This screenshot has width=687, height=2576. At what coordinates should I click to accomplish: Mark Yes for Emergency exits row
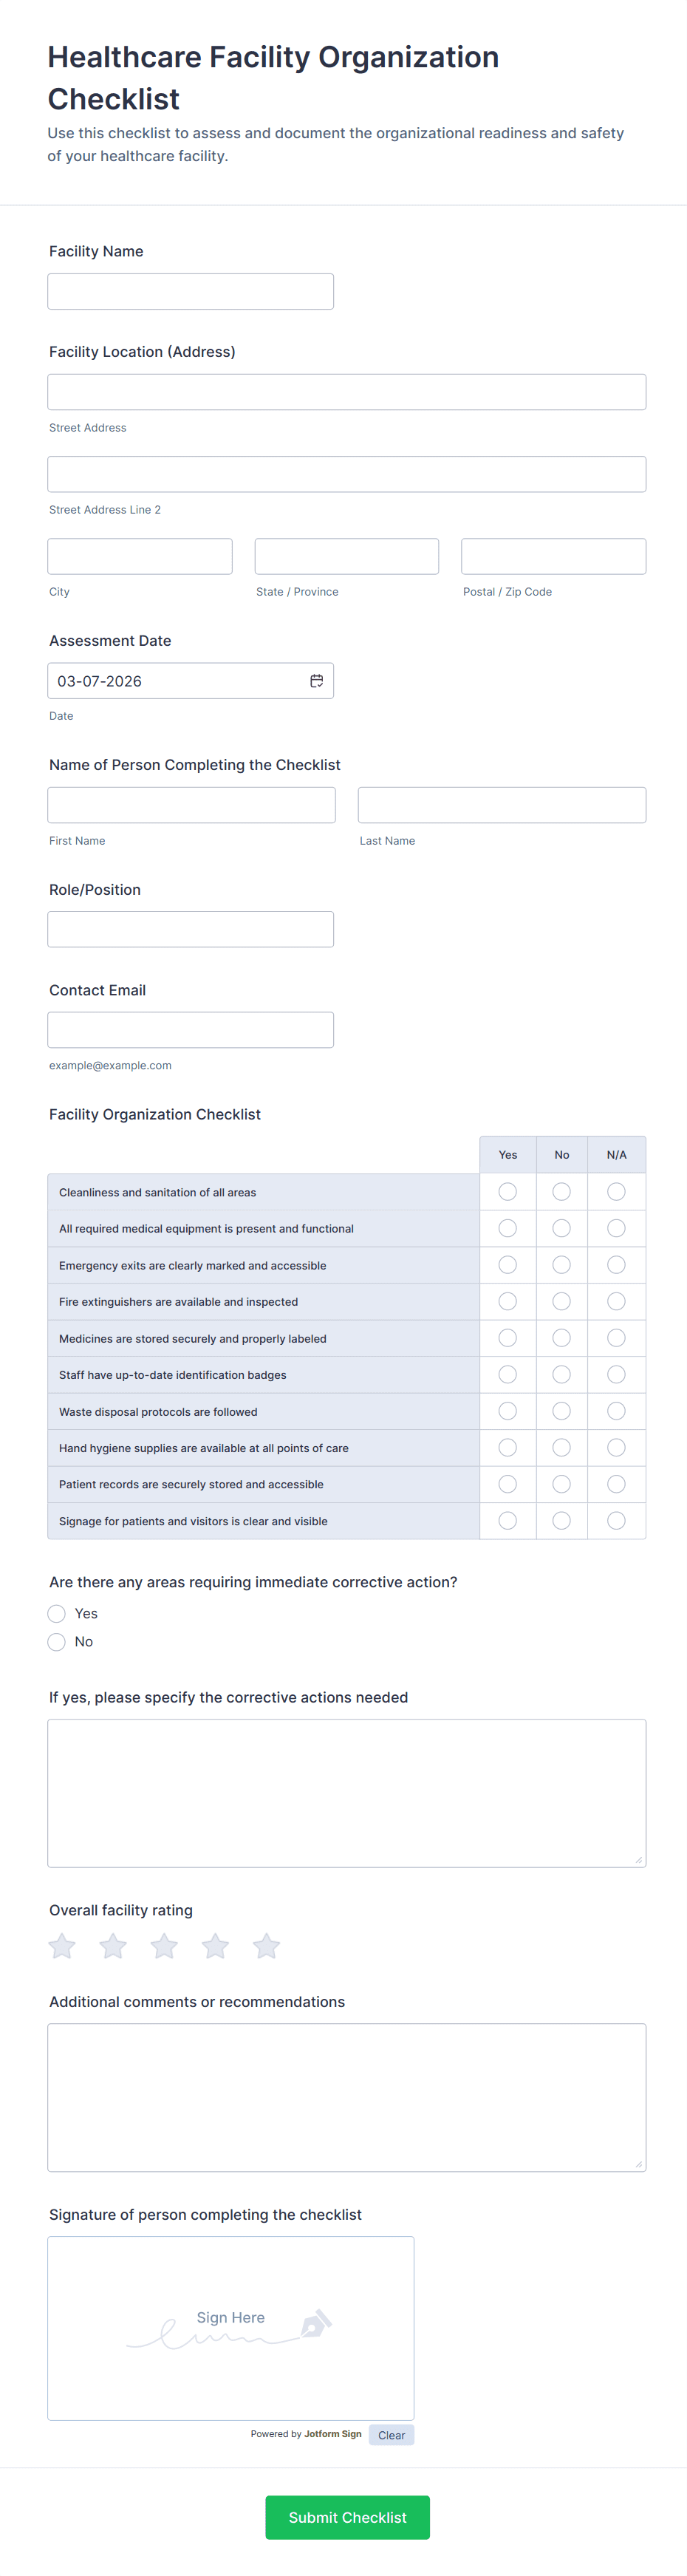[508, 1265]
